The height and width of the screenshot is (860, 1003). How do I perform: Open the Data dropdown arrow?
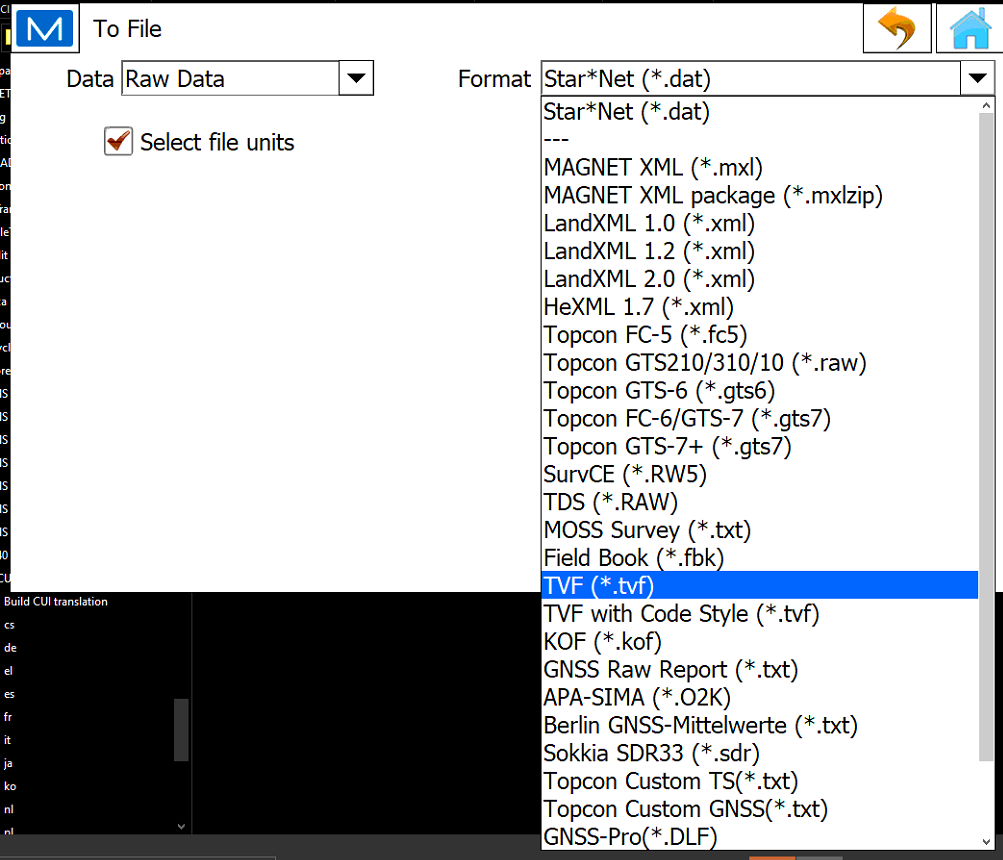click(x=356, y=79)
